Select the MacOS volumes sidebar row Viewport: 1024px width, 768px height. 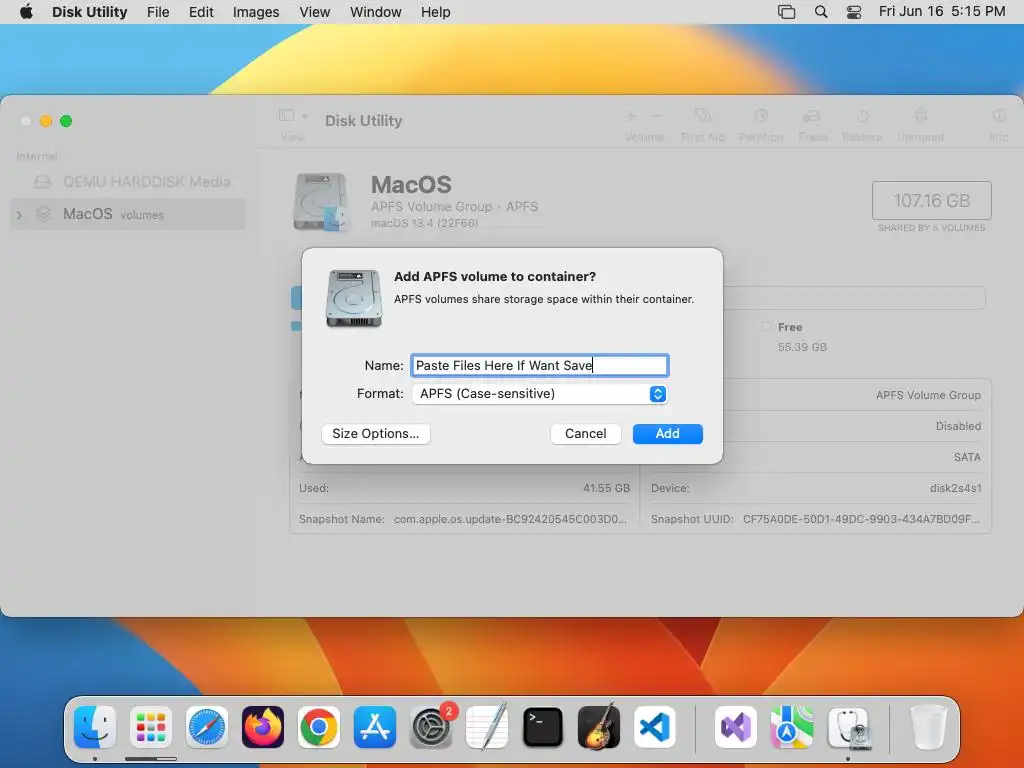pyautogui.click(x=128, y=214)
